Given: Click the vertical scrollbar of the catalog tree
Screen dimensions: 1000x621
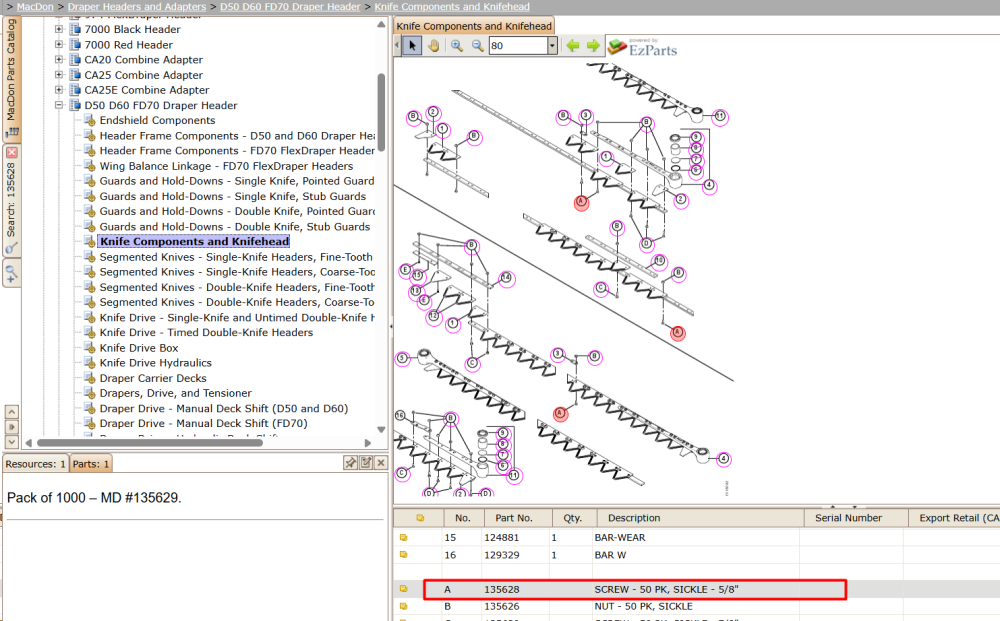Looking at the screenshot, I should pyautogui.click(x=381, y=112).
